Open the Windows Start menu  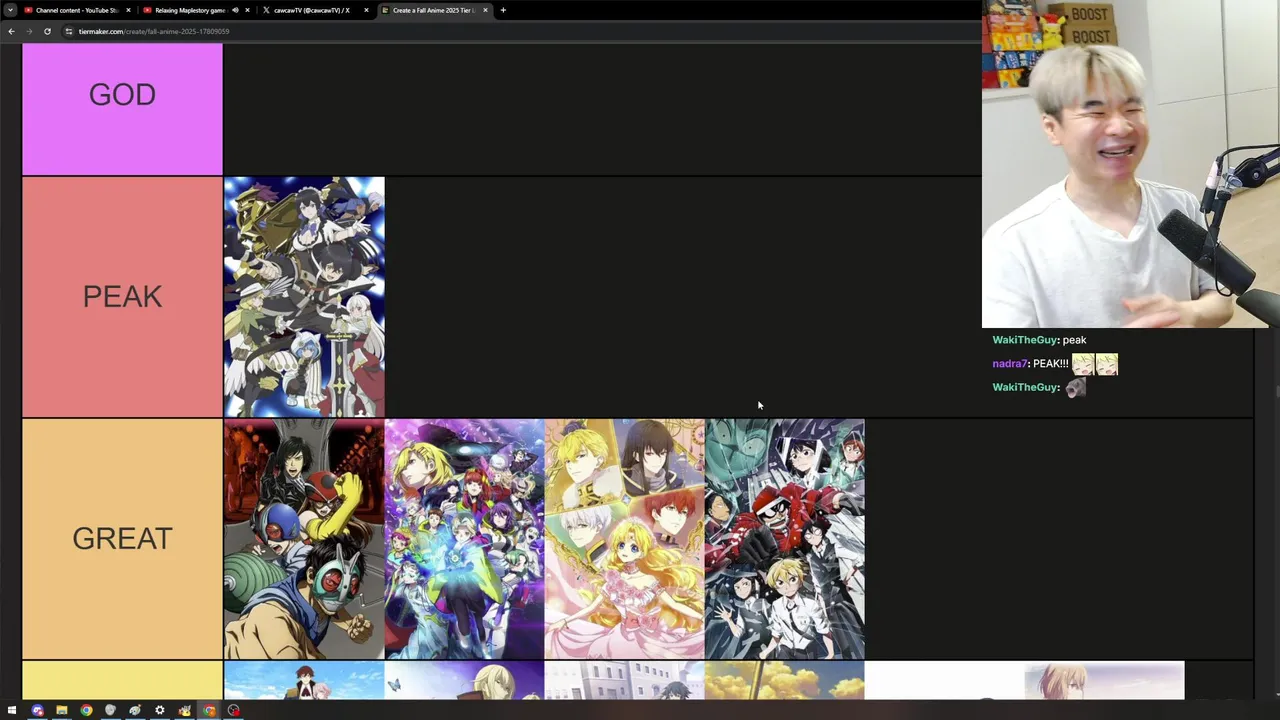pos(12,711)
